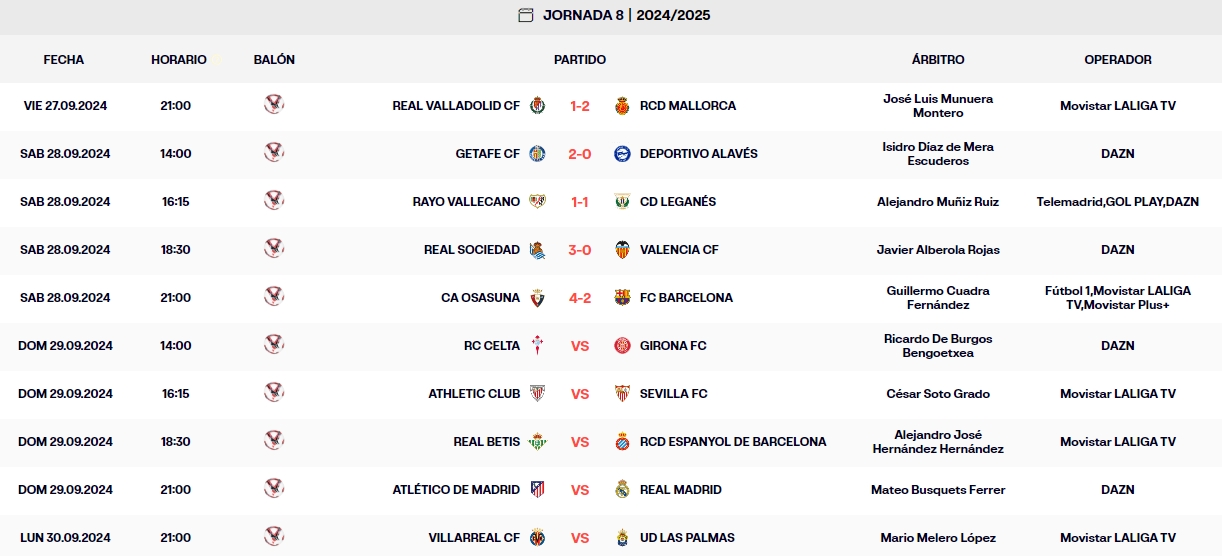Click the Real Madrid club crest

coord(622,490)
